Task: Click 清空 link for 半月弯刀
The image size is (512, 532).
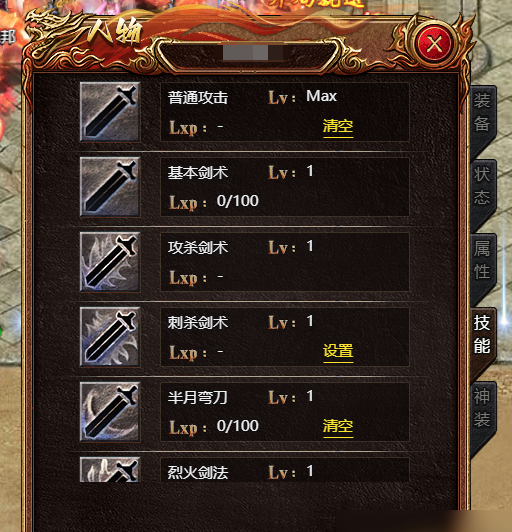Action: 338,426
